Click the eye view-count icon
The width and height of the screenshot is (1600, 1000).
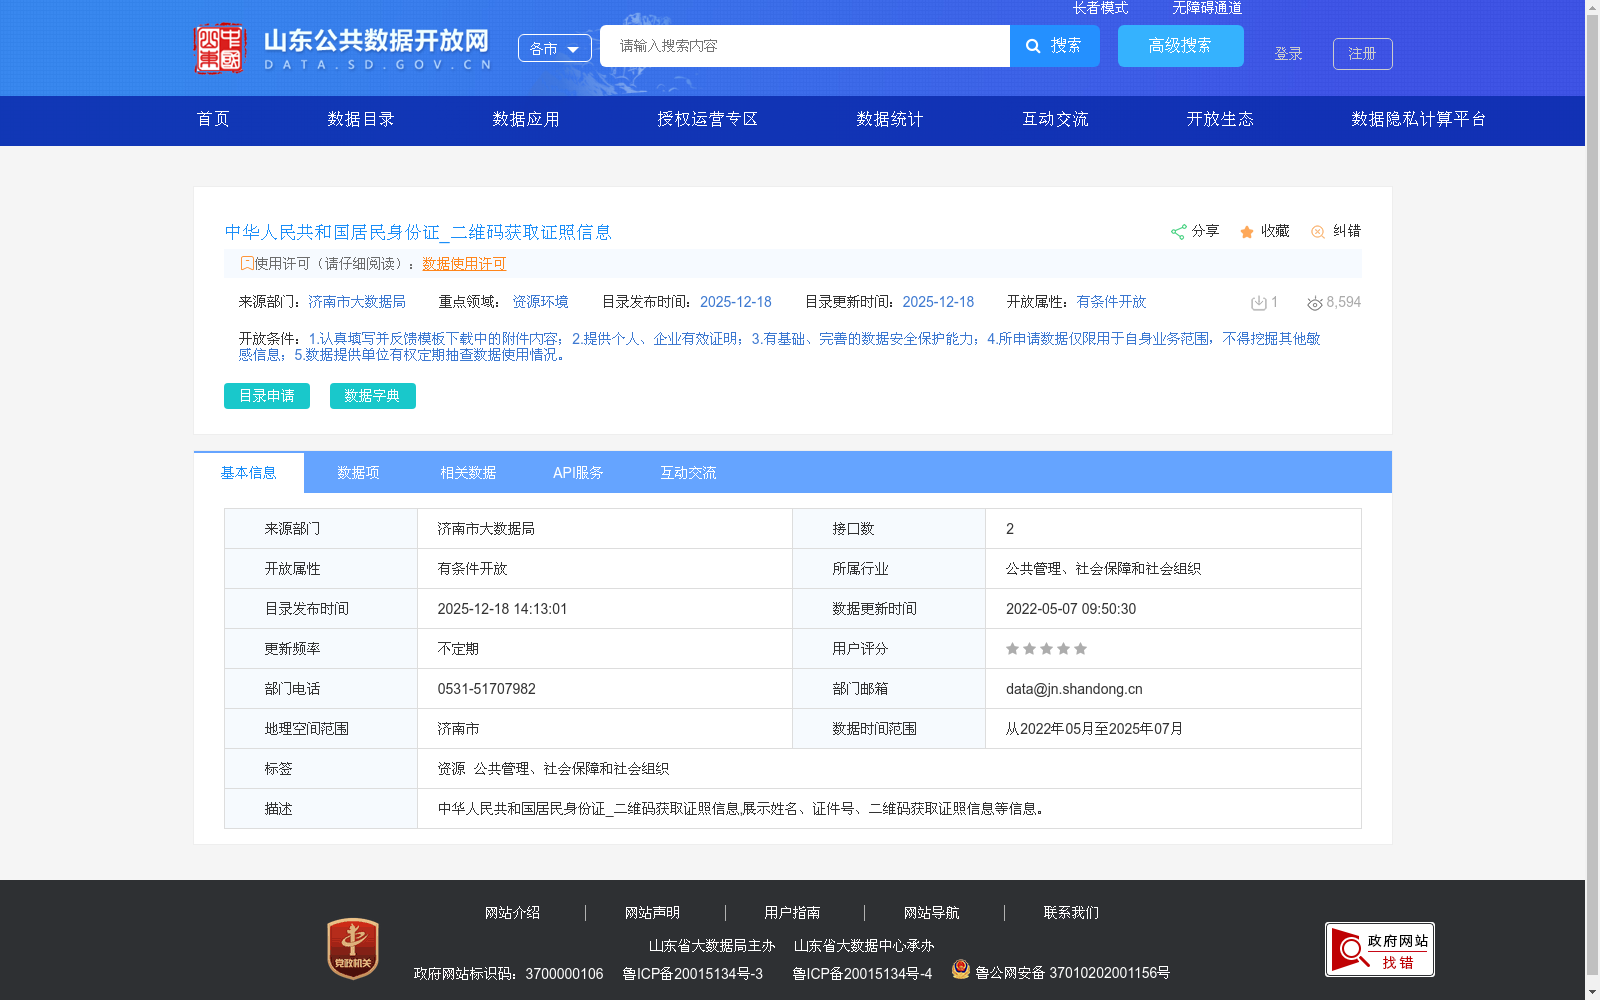click(1315, 303)
